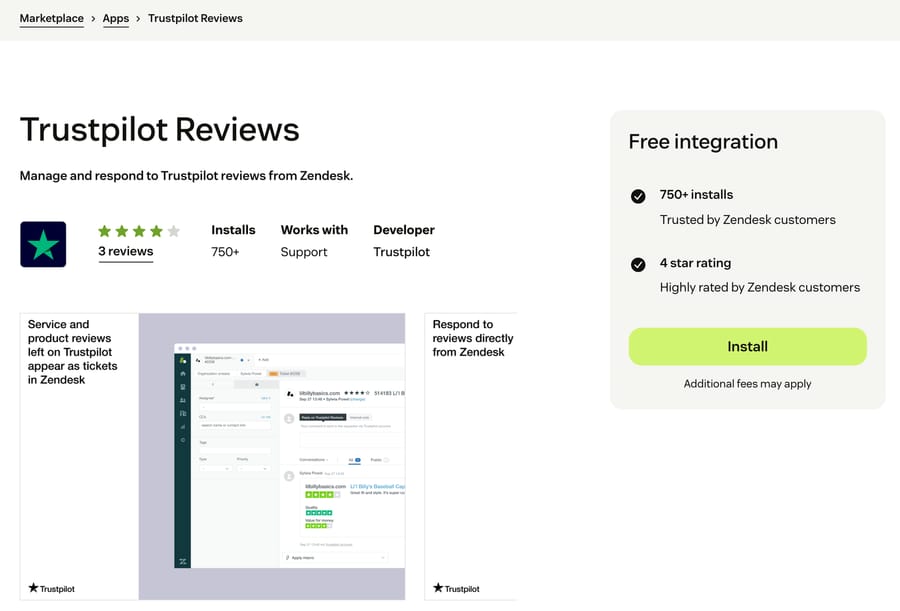
Task: Click the 'Trustpilot' developer name
Action: point(401,252)
